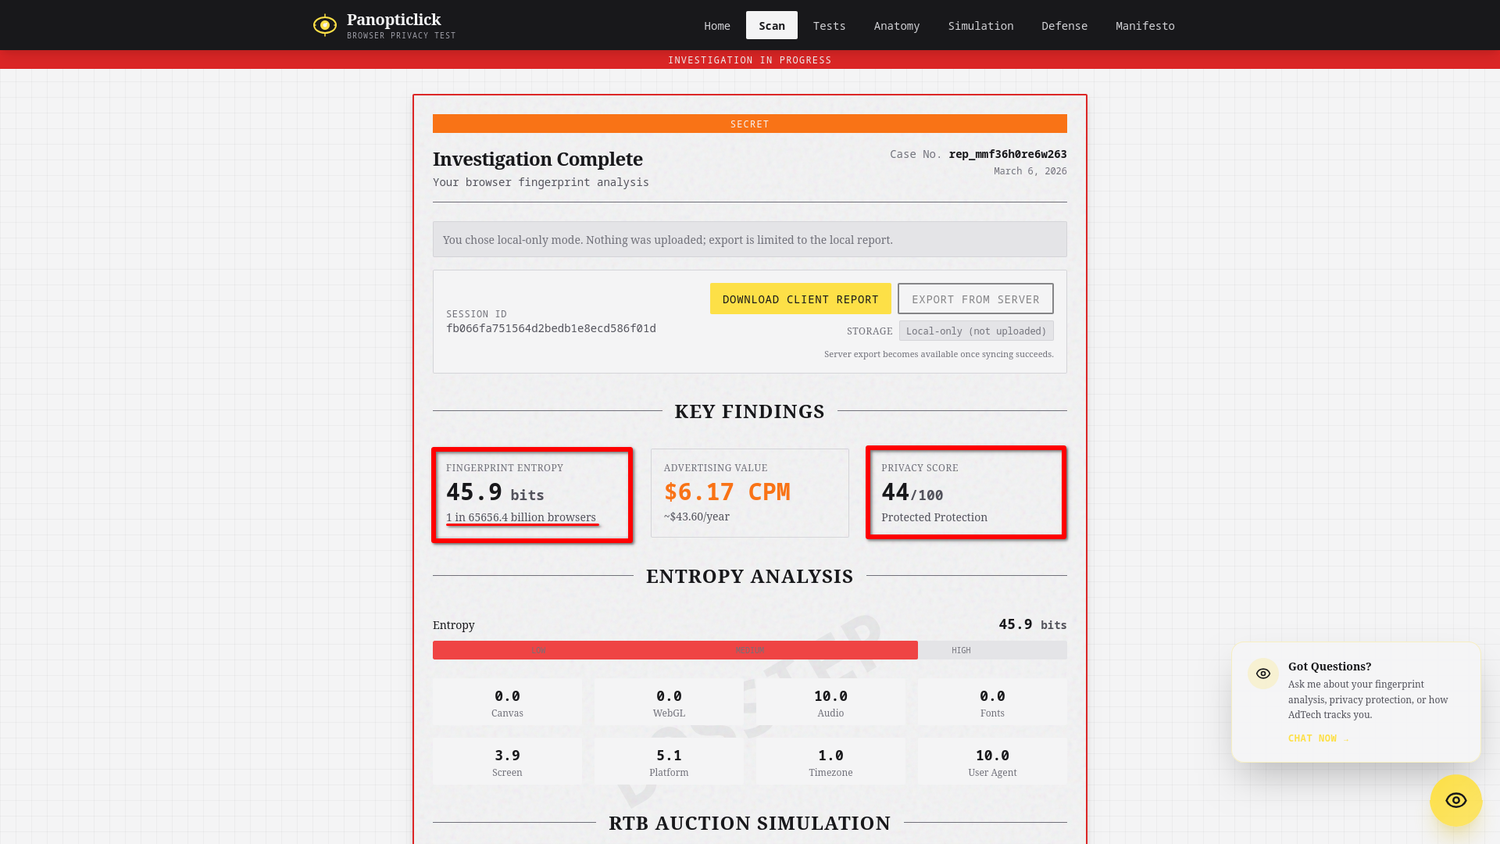This screenshot has width=1500, height=844.
Task: Click the Investigation In Progress banner
Action: pyautogui.click(x=750, y=60)
